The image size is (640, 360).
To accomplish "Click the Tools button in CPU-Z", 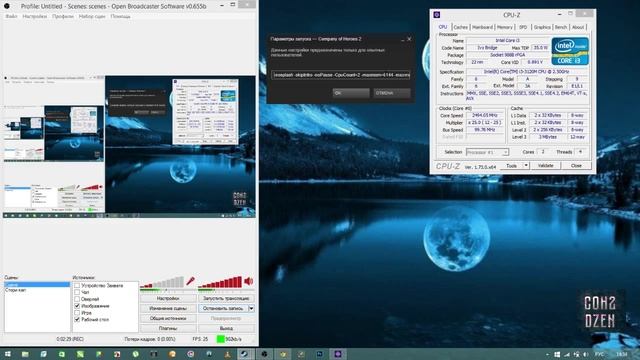I will (511, 166).
